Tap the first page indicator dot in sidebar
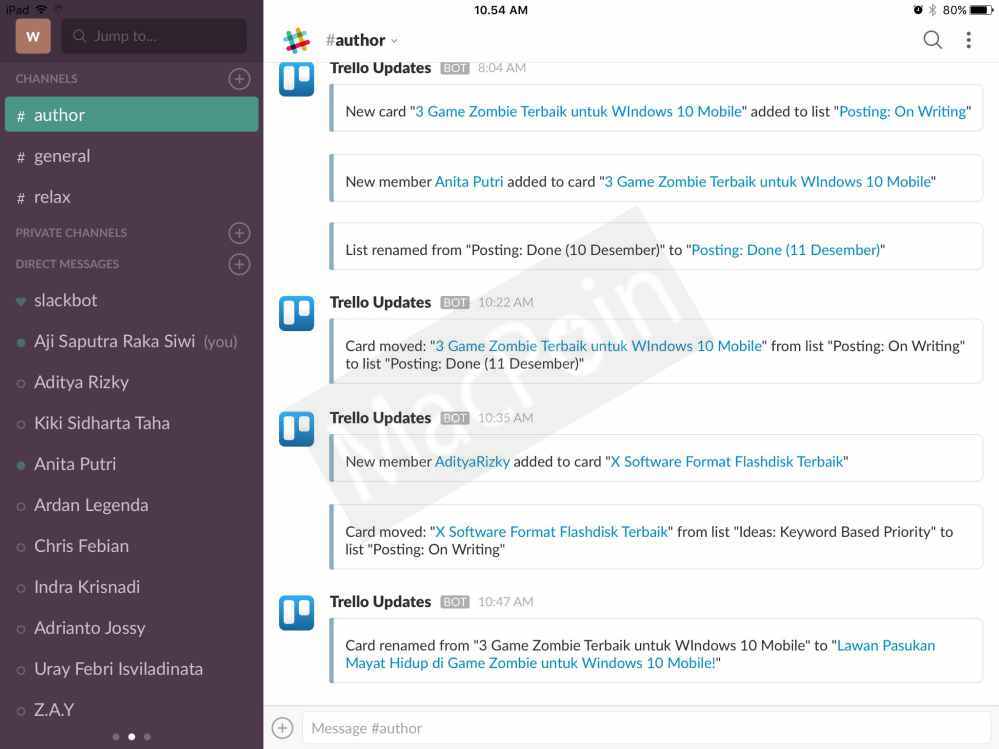 click(x=116, y=737)
